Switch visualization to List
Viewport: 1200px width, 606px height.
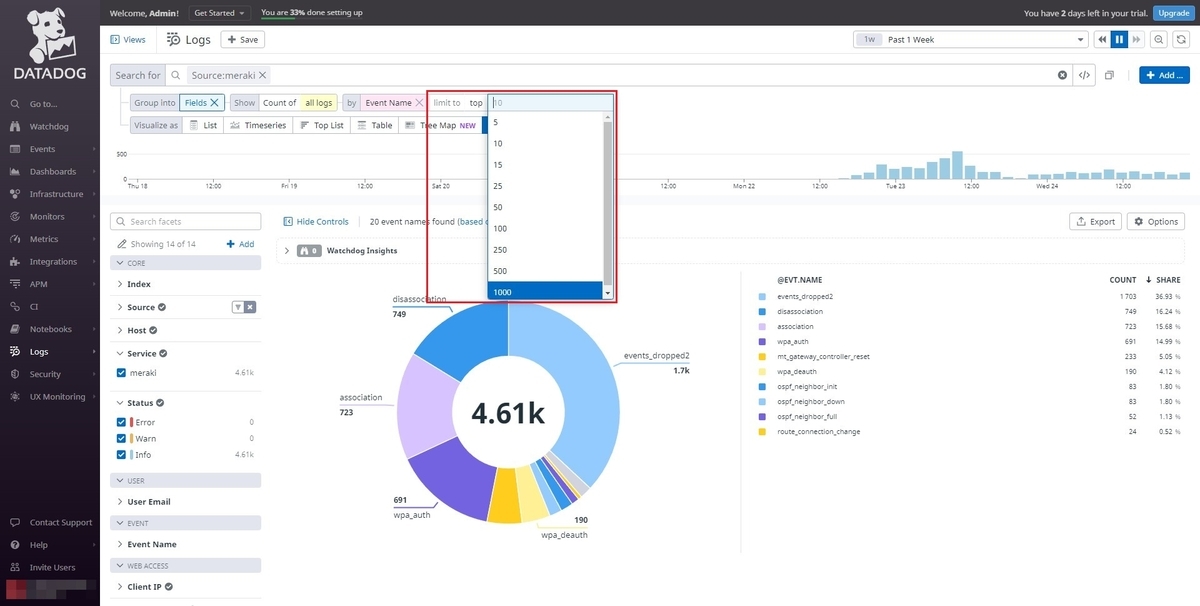203,125
